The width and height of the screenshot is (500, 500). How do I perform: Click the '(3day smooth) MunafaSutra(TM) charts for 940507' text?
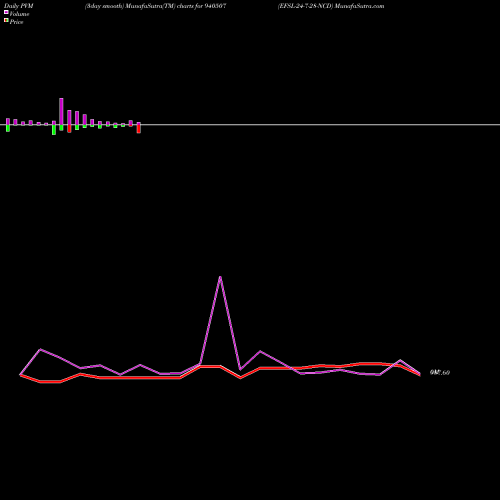(155, 6)
